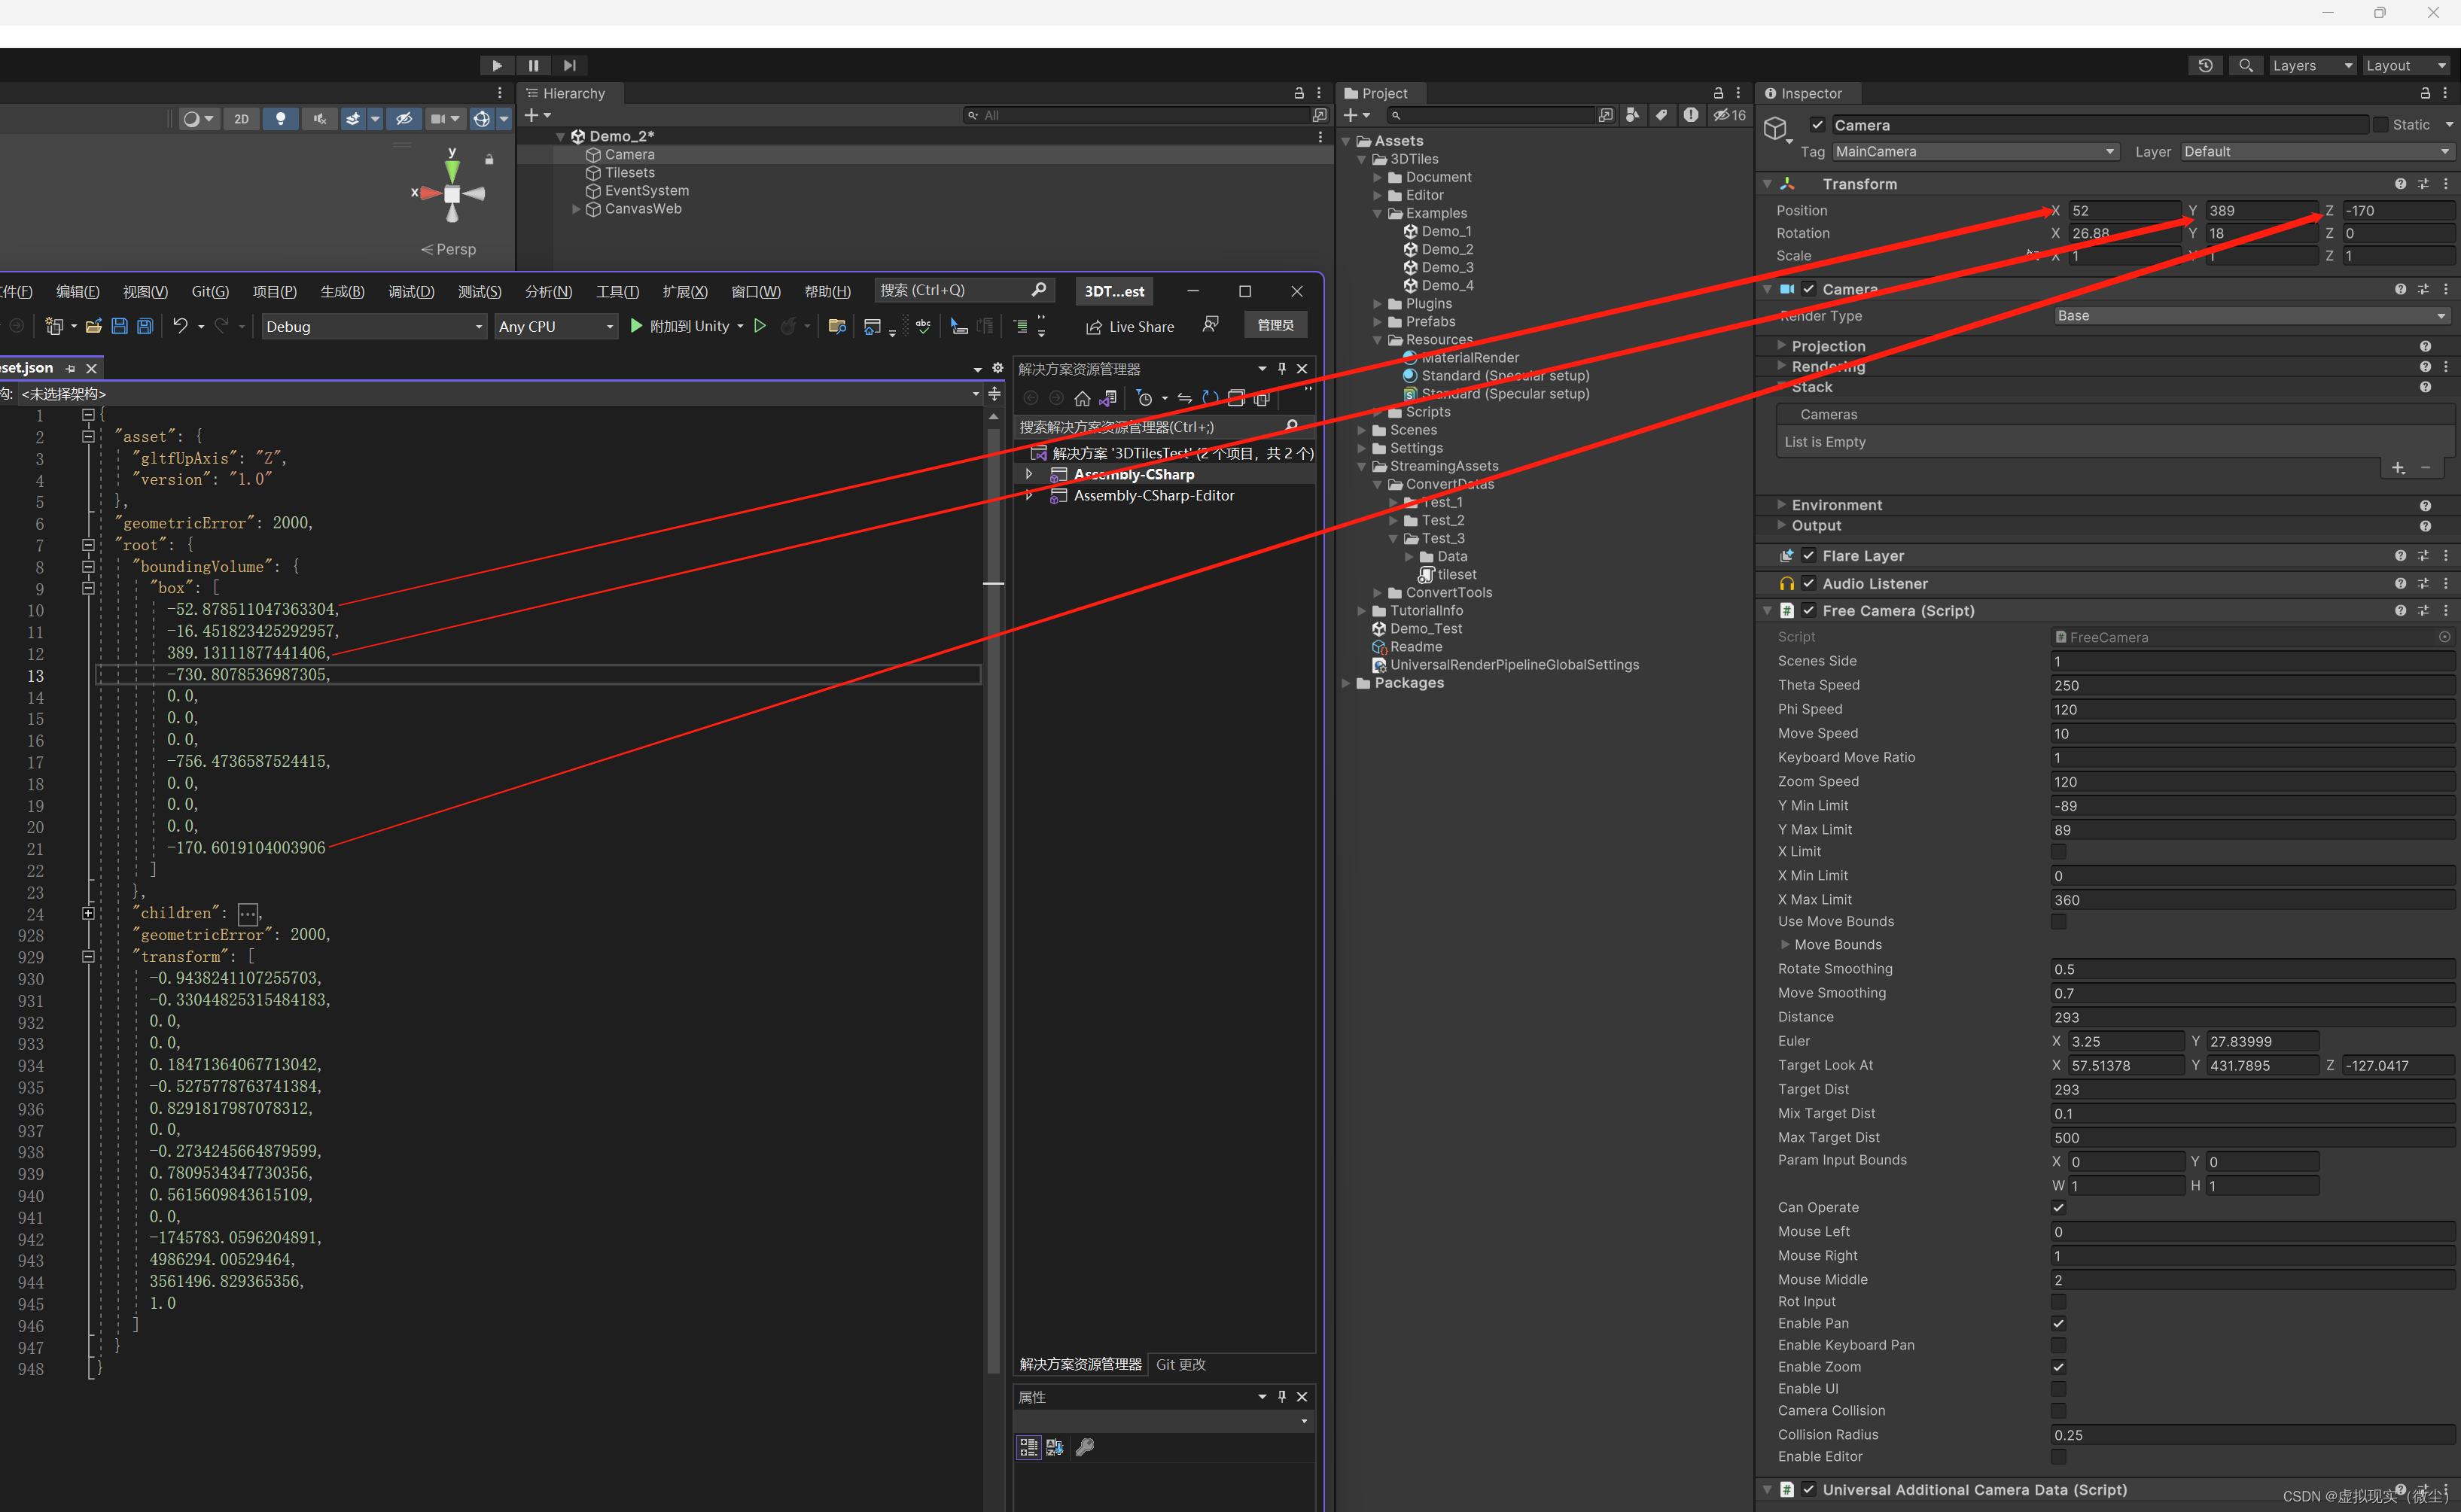Mute scene audio in the Scene view toolbar
The width and height of the screenshot is (2461, 1512).
click(x=319, y=118)
